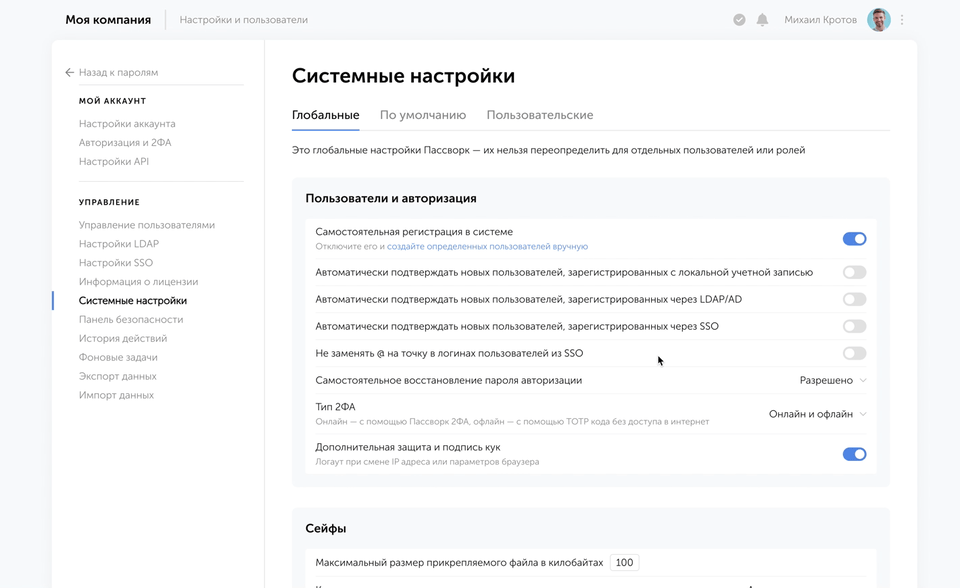
Task: Switch to 'По умолчанию' tab
Action: (x=423, y=115)
